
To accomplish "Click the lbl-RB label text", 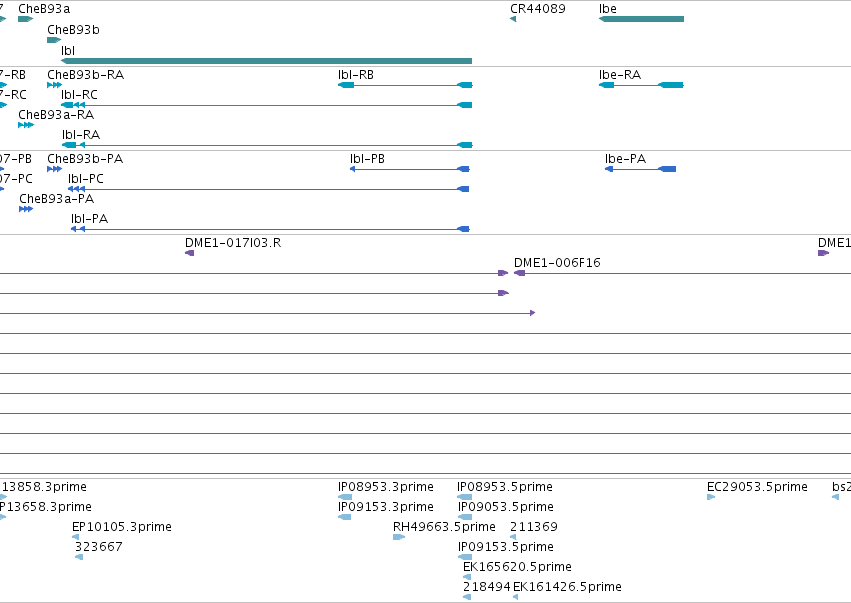I will coord(355,75).
